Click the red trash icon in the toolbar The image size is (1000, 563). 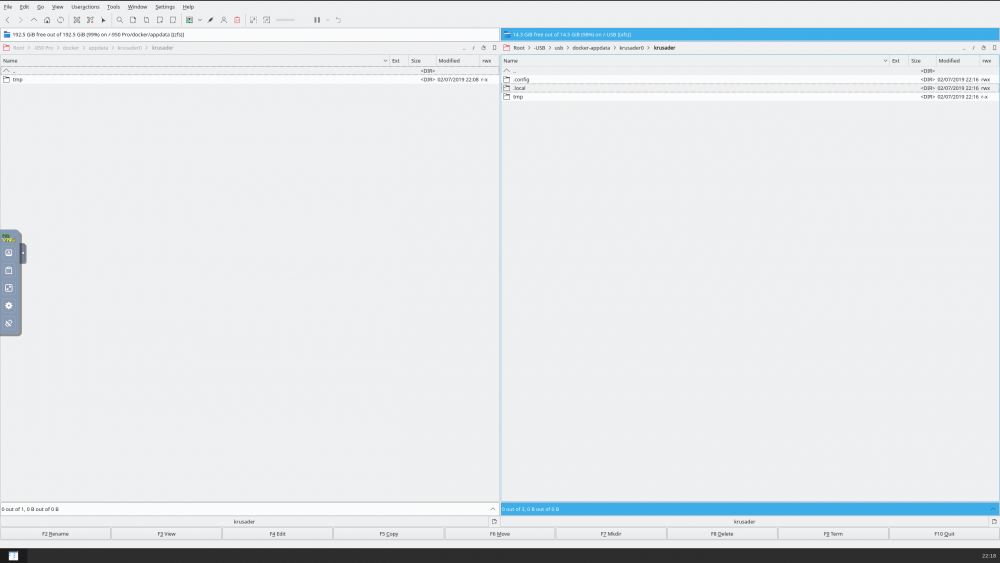(237, 20)
